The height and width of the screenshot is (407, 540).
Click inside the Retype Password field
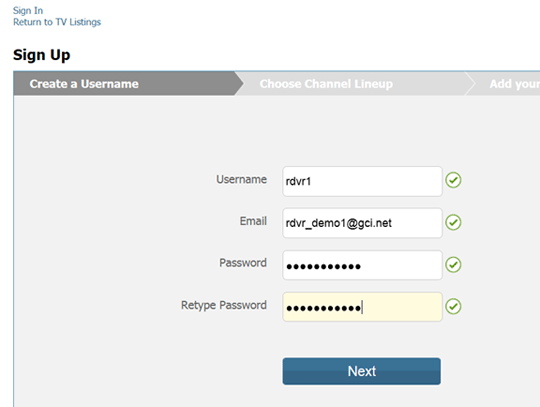click(x=362, y=307)
